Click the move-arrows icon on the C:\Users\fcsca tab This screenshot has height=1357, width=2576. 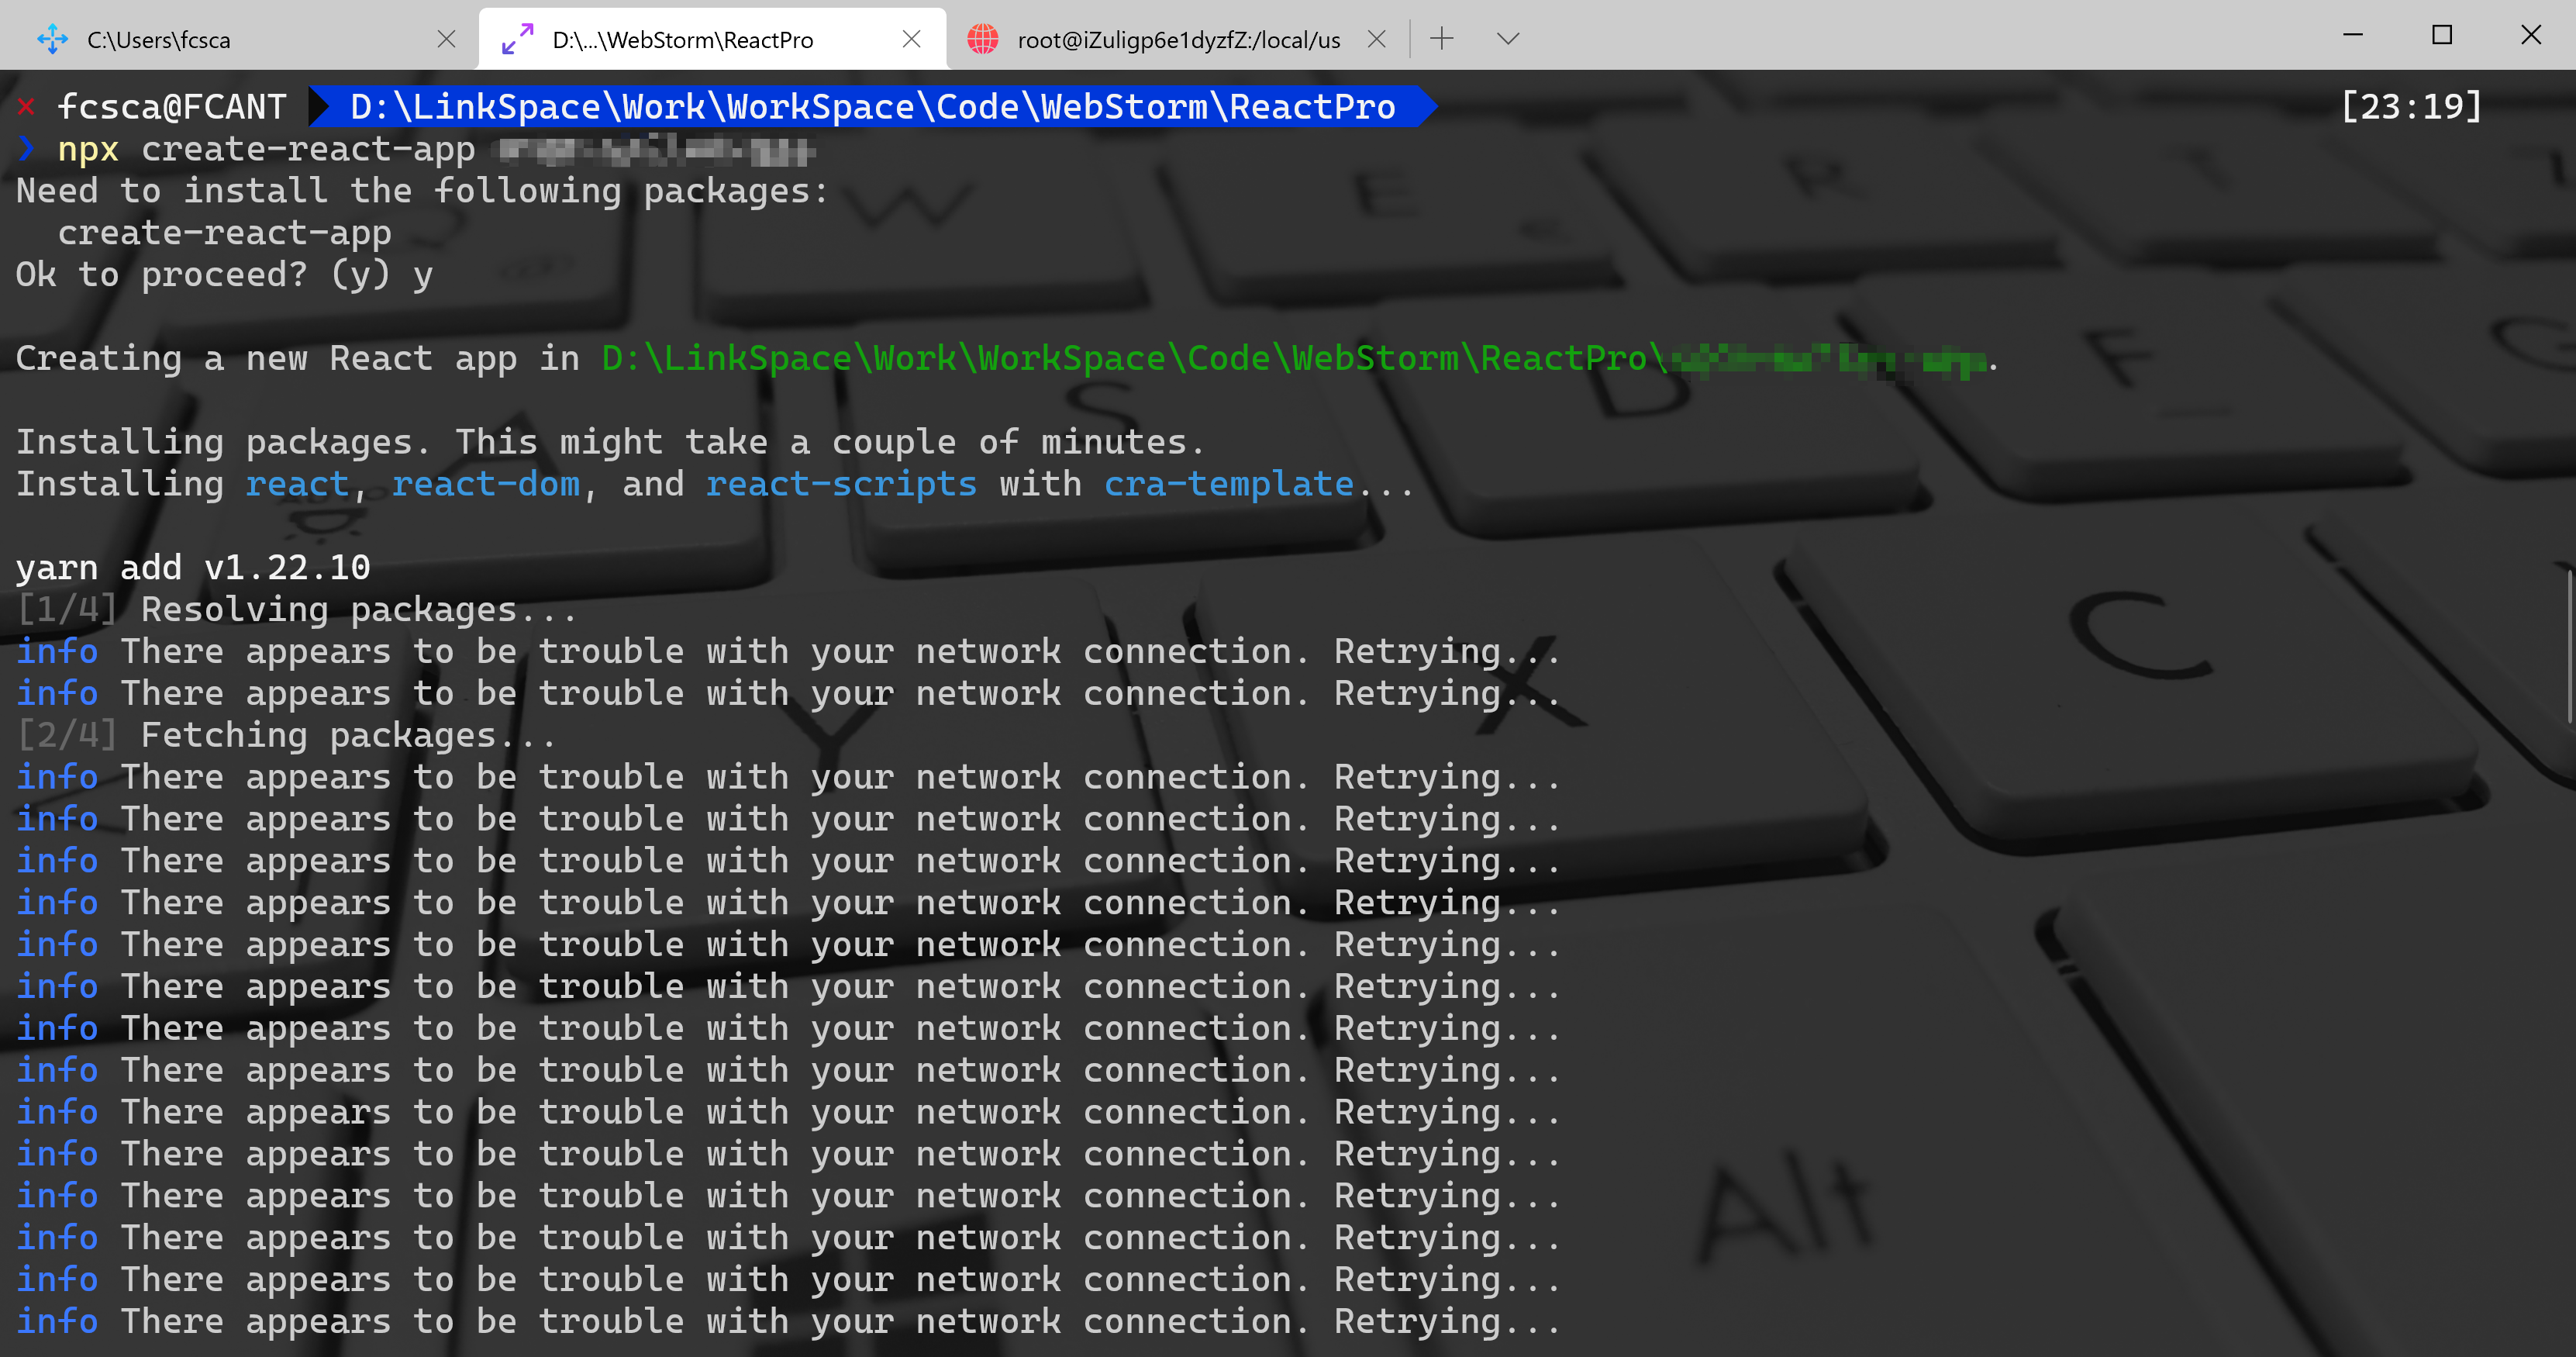coord(52,39)
